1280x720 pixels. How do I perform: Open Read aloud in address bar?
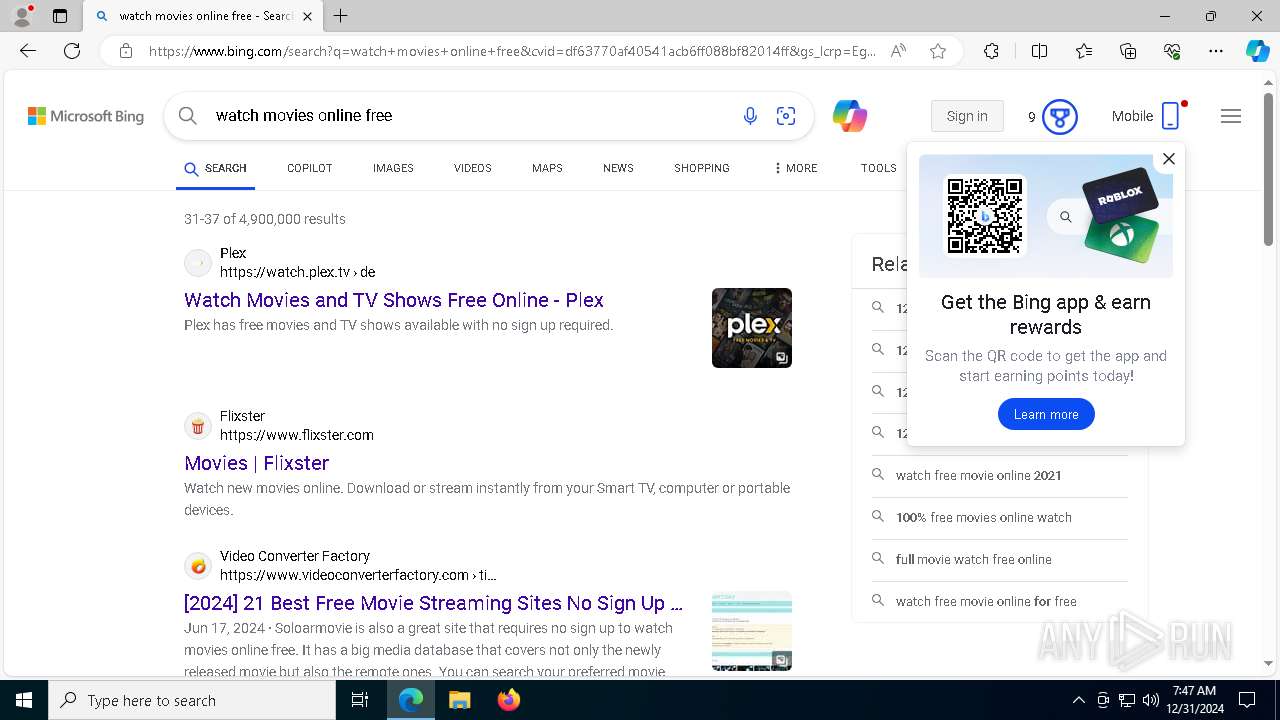tap(898, 51)
